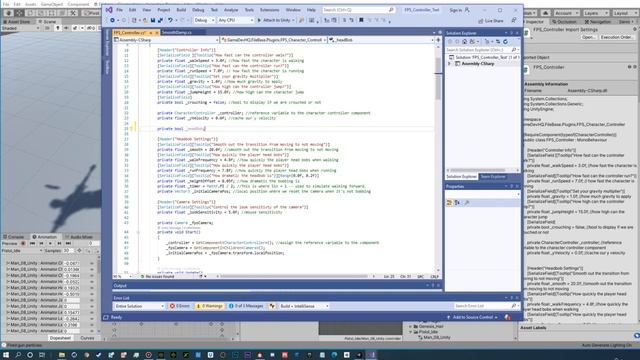This screenshot has width=640, height=360.
Task: Click the Task View icon on taskbar
Action: (x=42, y=355)
